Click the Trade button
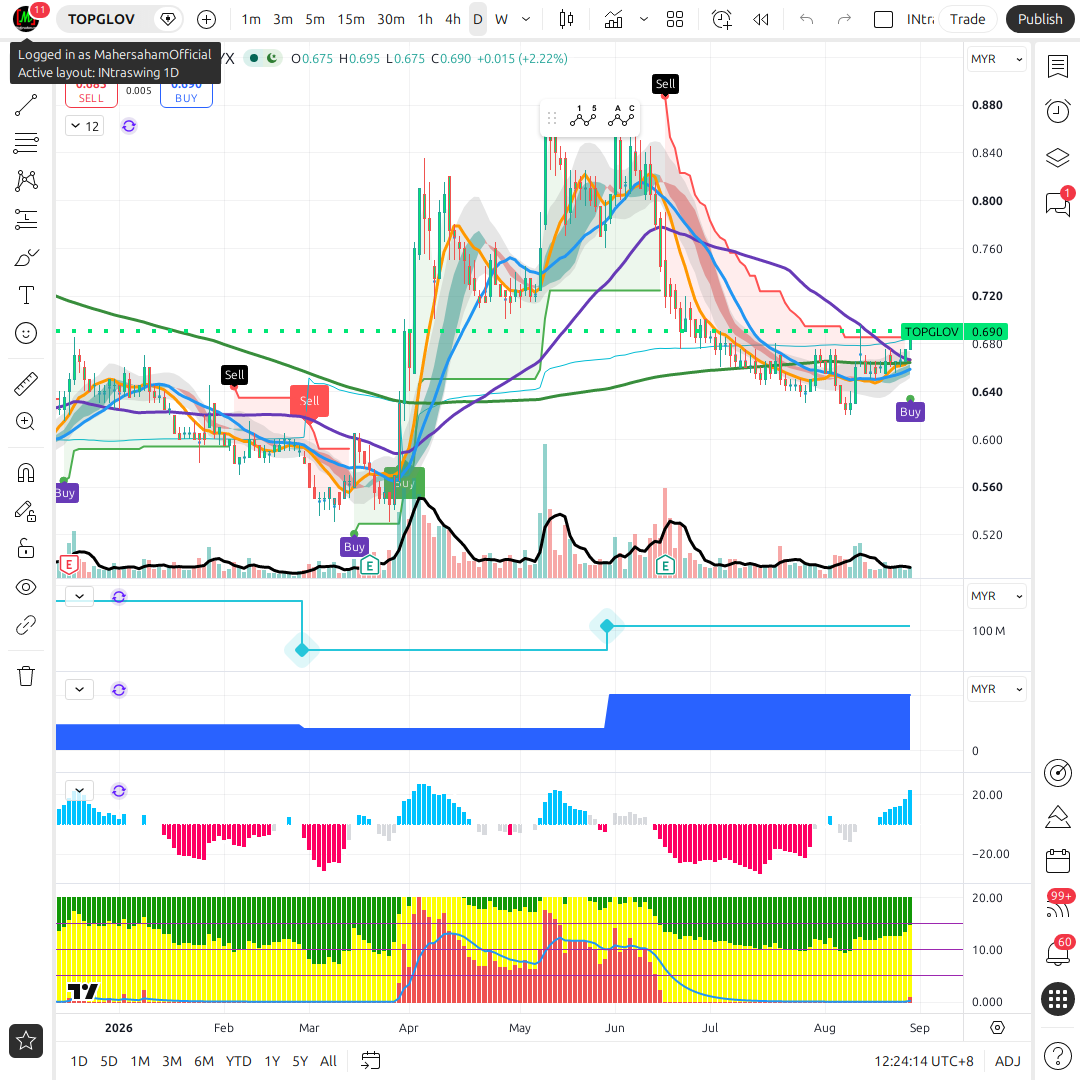 pos(967,19)
